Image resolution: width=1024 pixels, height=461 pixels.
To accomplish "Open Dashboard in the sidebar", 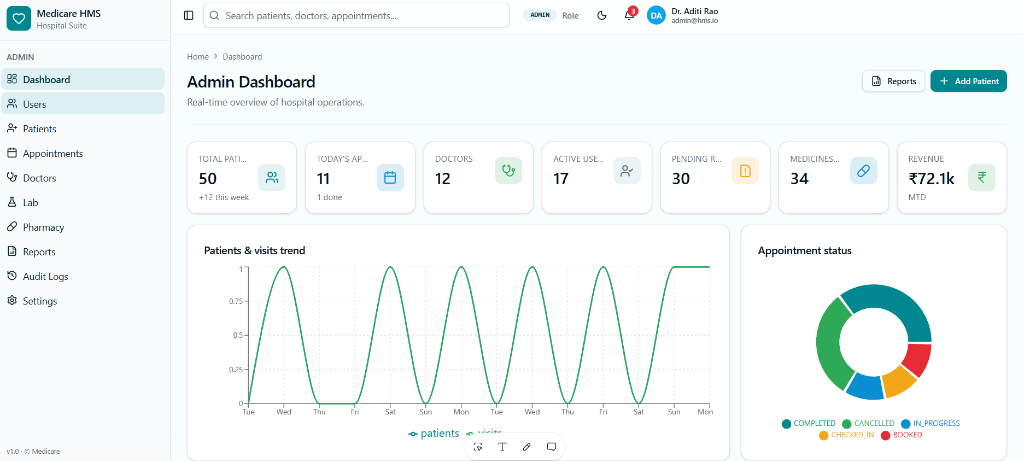I will 83,80.
